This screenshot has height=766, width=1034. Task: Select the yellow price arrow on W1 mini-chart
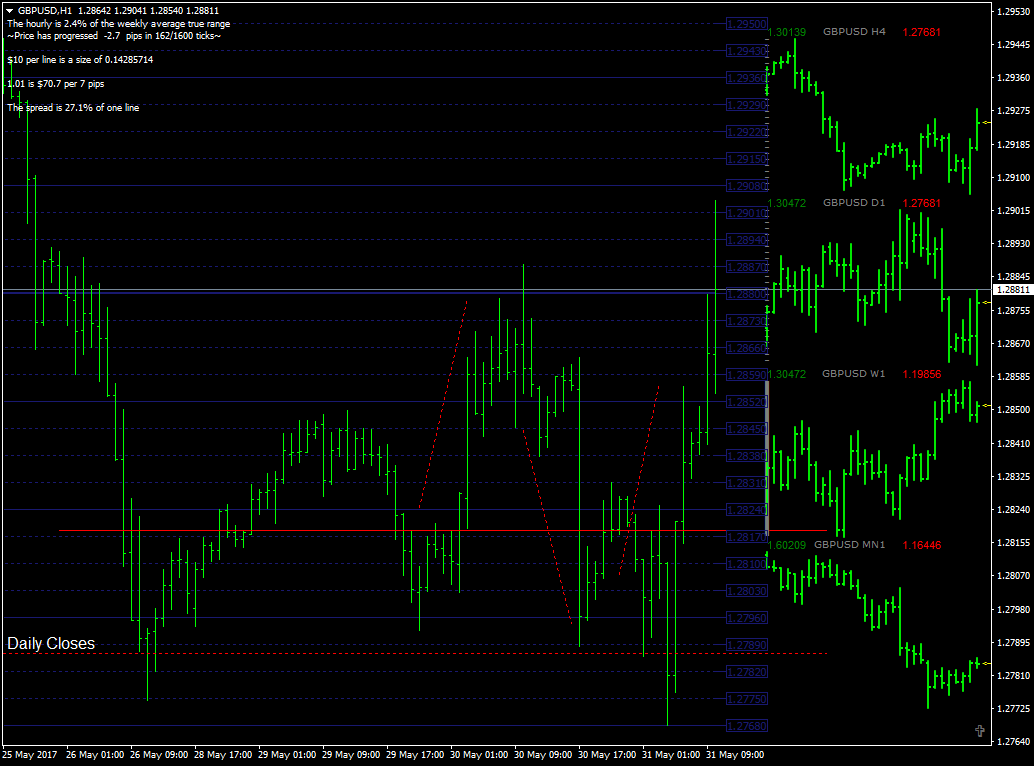point(987,406)
